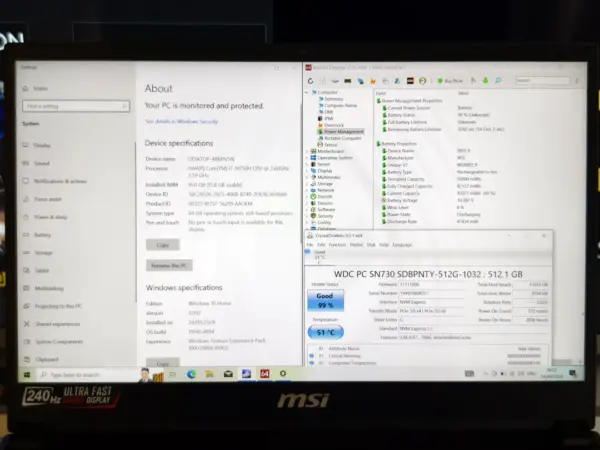600x450 pixels.
Task: Click the Find a setting search box
Action: tap(76, 106)
